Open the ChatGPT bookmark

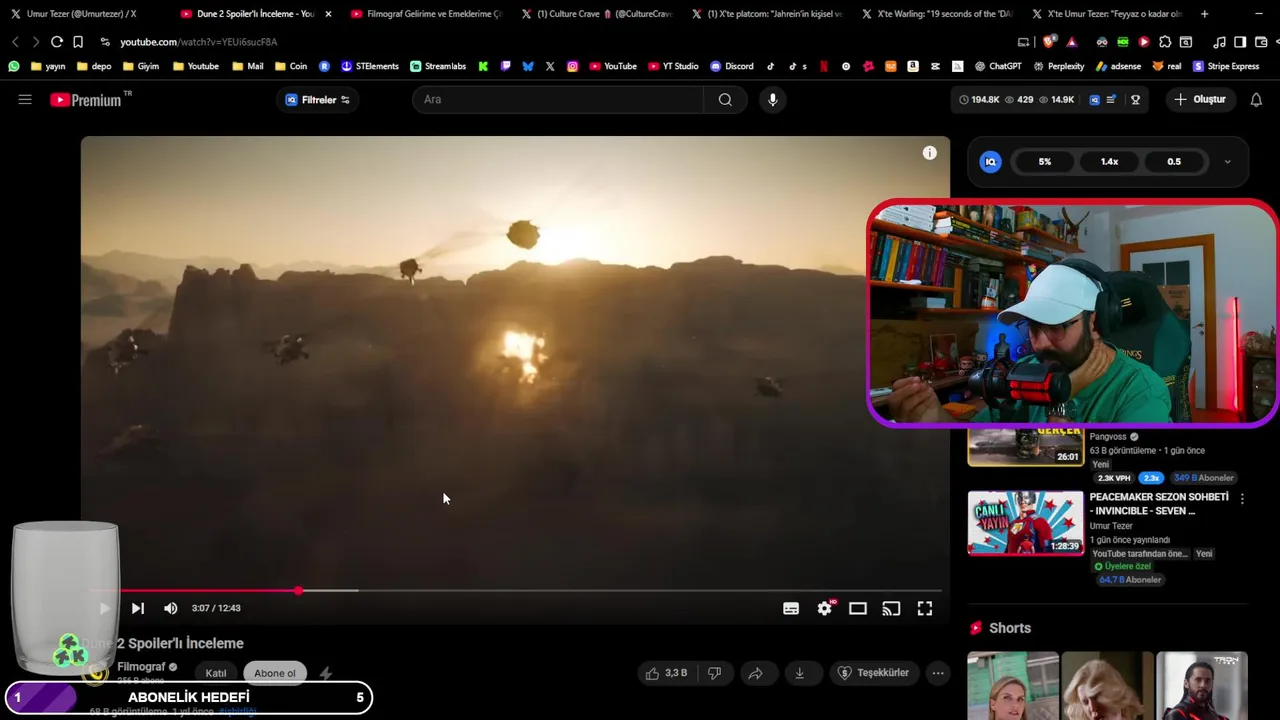(x=998, y=66)
